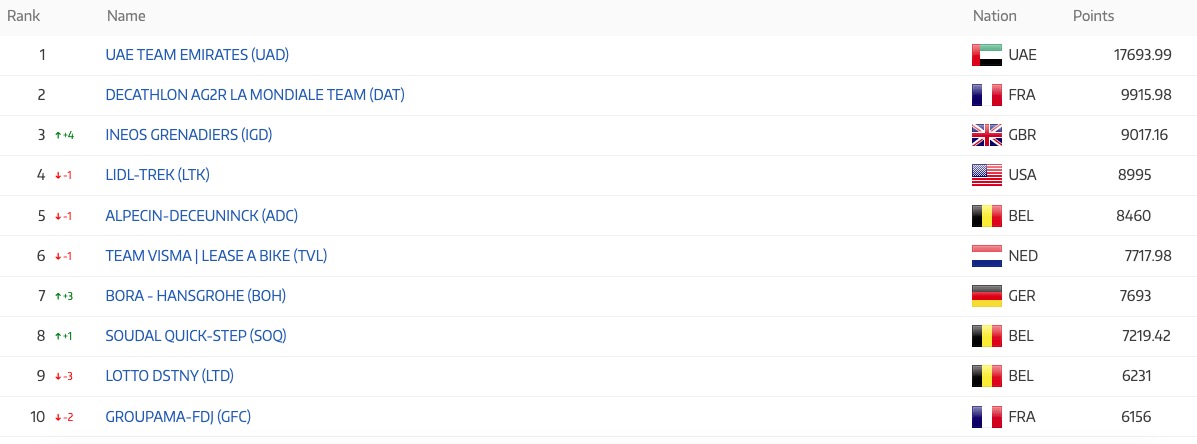The image size is (1197, 444).
Task: Open Team Visma | Lease a Bike link
Action: 216,256
